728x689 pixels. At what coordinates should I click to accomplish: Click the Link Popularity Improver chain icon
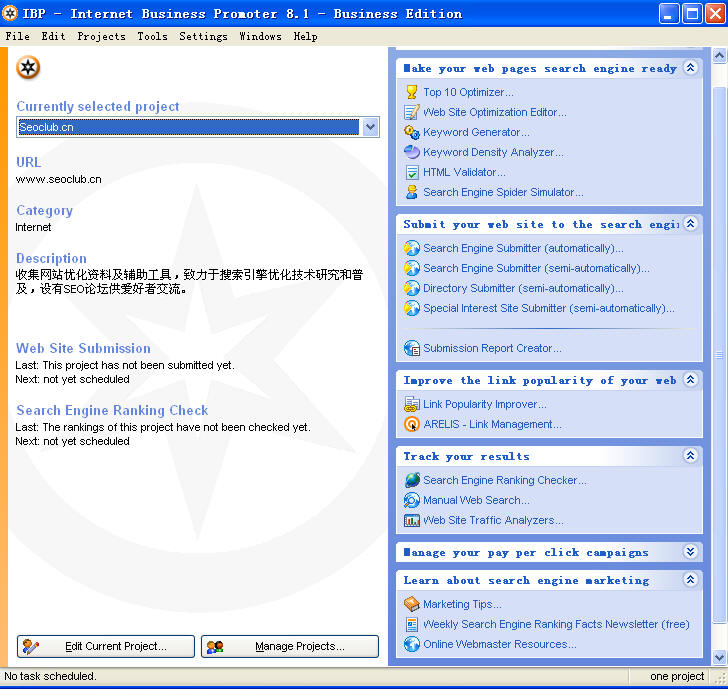click(411, 404)
